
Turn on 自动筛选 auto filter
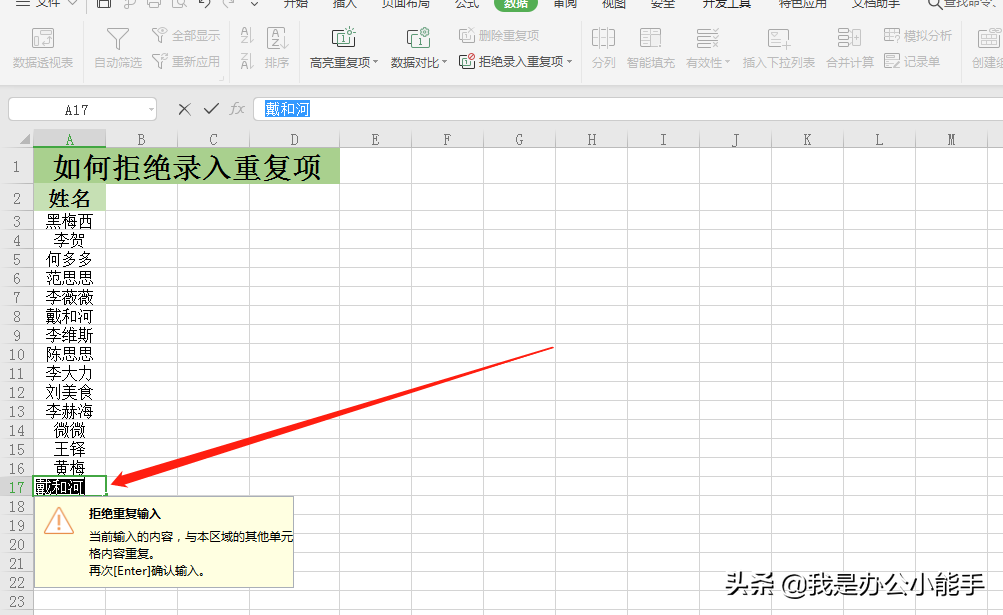118,48
